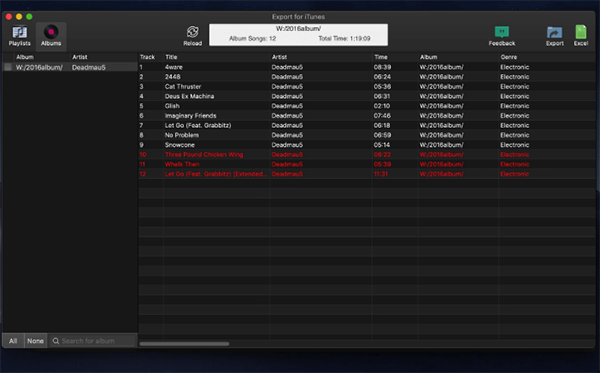Sort by Genre column header
Viewport: 600px width, 373px height.
(509, 57)
